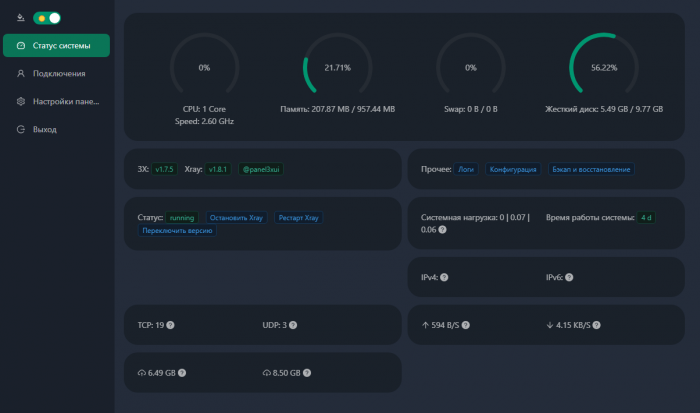
Task: Click the help icon beside IPv4
Action: pos(444,277)
